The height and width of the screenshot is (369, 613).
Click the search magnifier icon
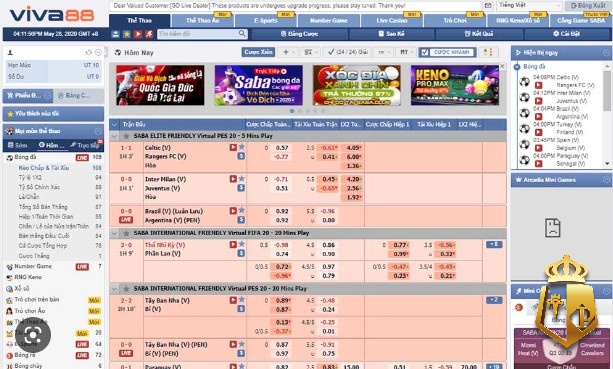[x=242, y=34]
